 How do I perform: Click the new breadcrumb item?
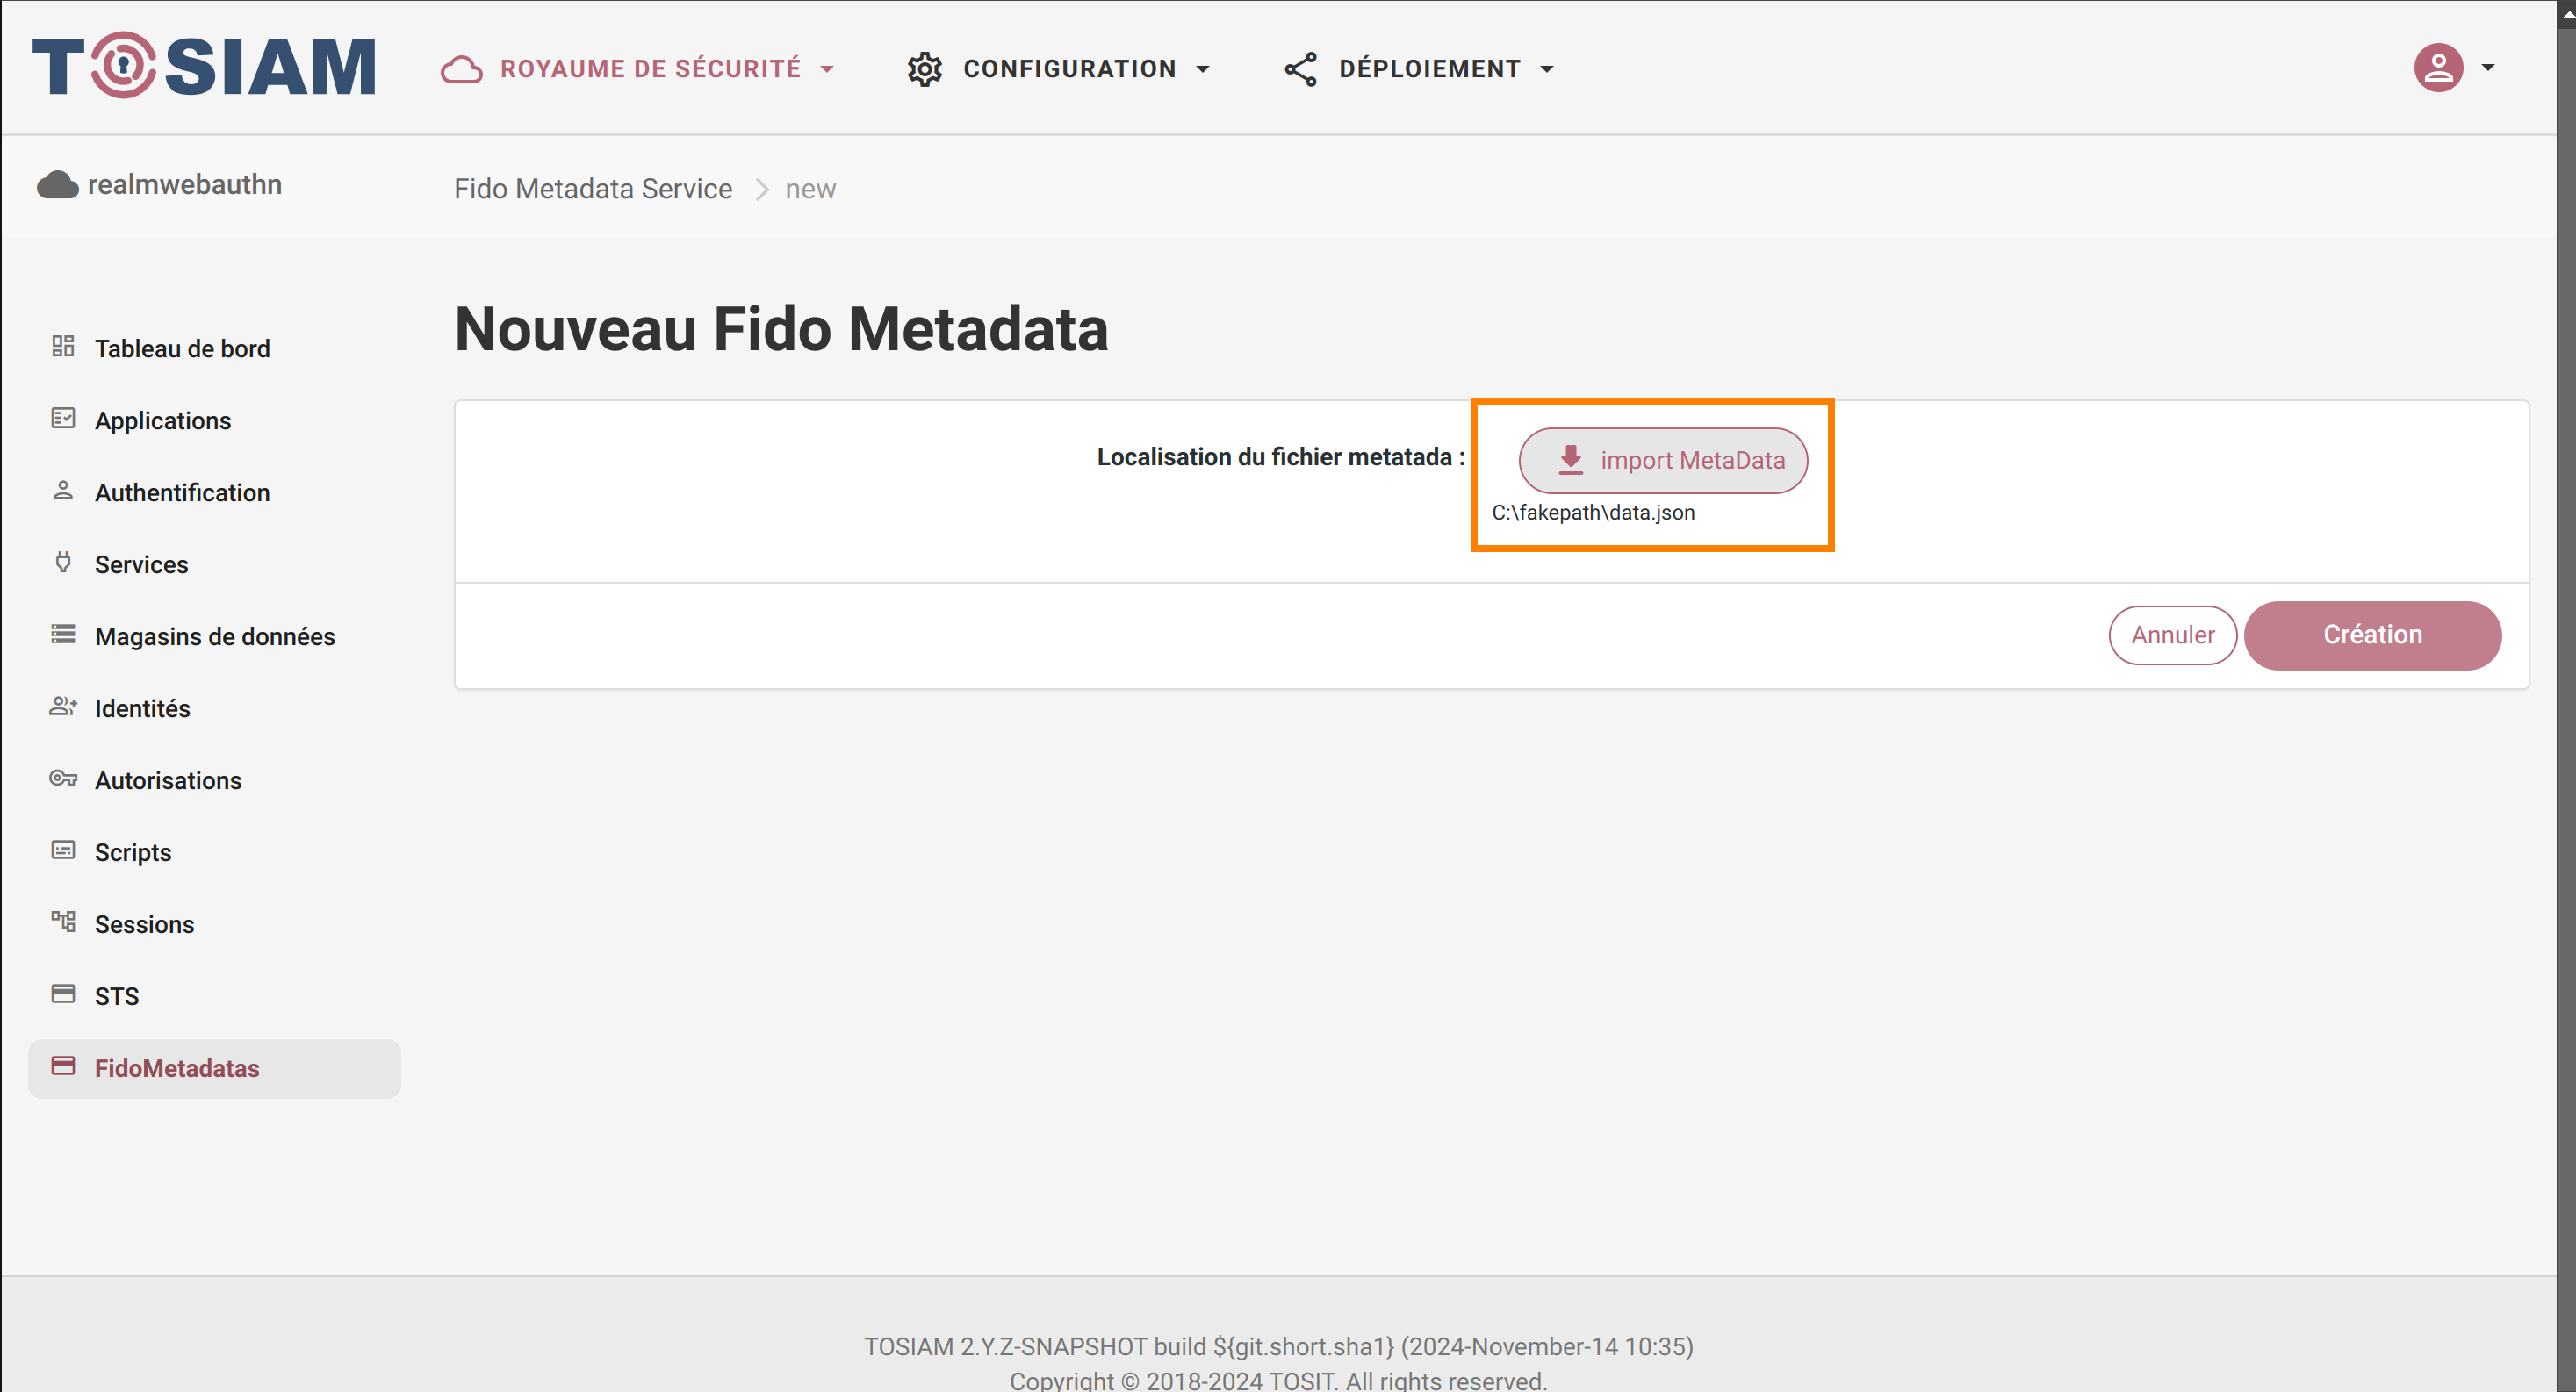(x=810, y=189)
